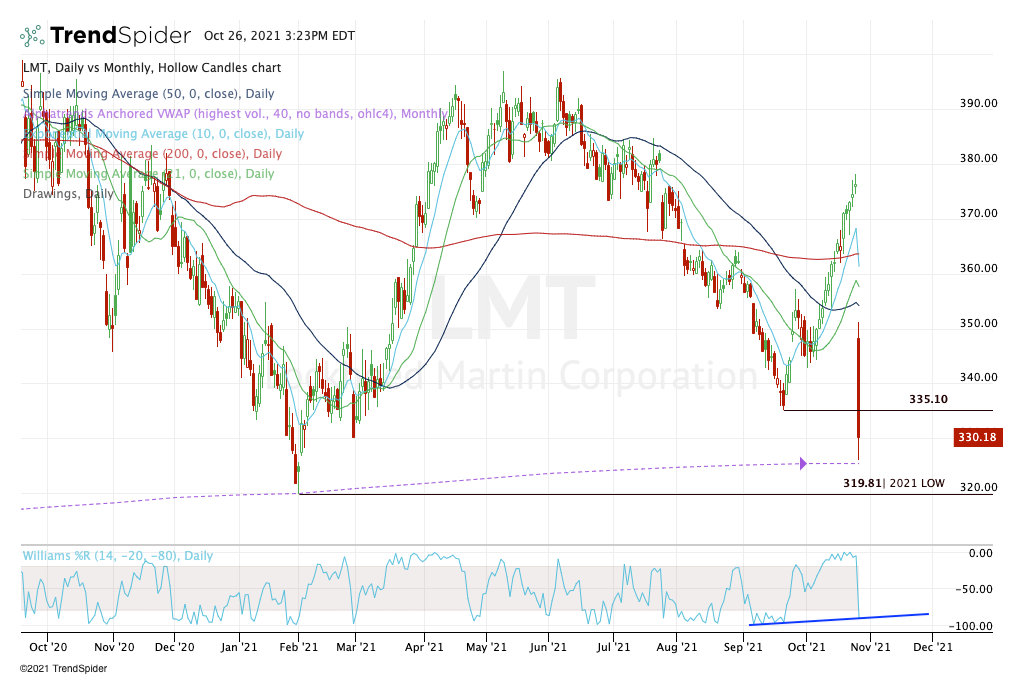Click the Williams 0.00 axis value

point(981,553)
